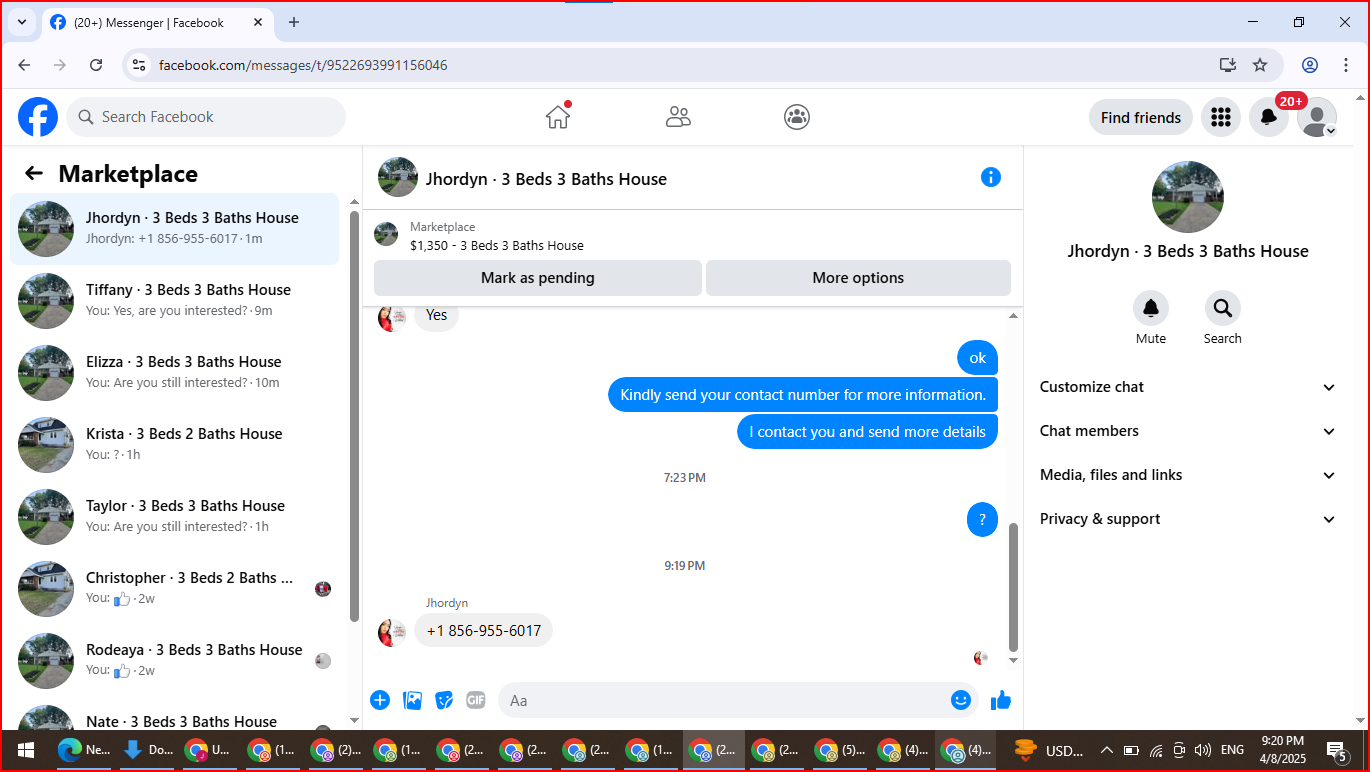Click the large house thumbnail in info panel
Screen dimensions: 1370x772
1188,197
